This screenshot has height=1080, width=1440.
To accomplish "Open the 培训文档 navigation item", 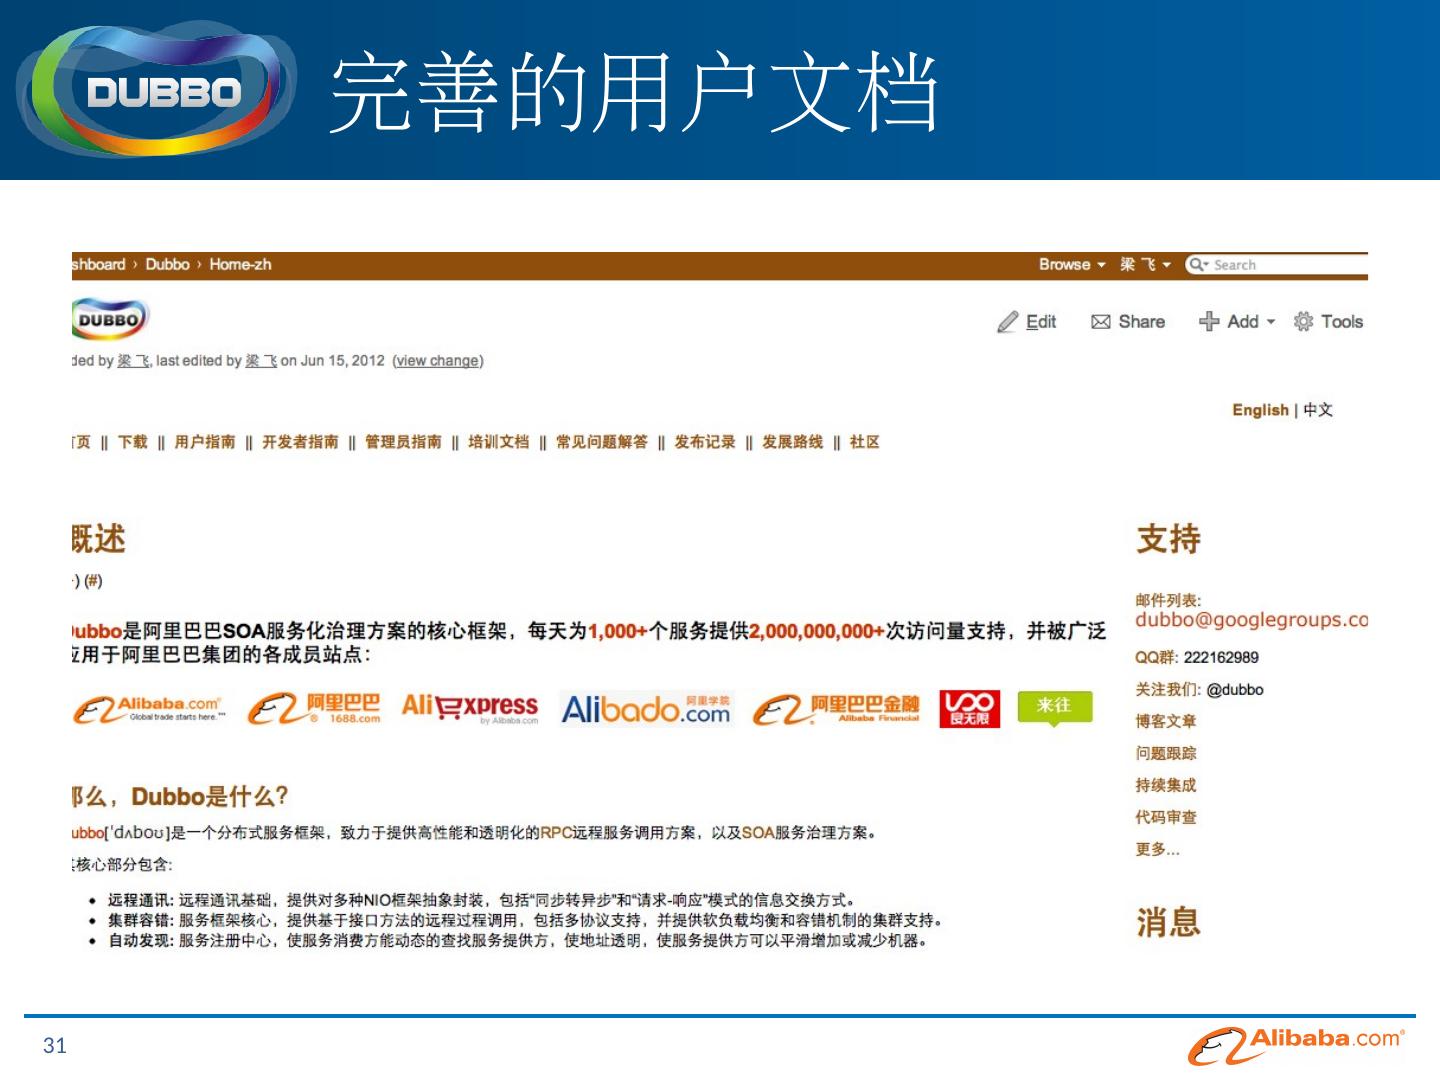I will click(499, 442).
